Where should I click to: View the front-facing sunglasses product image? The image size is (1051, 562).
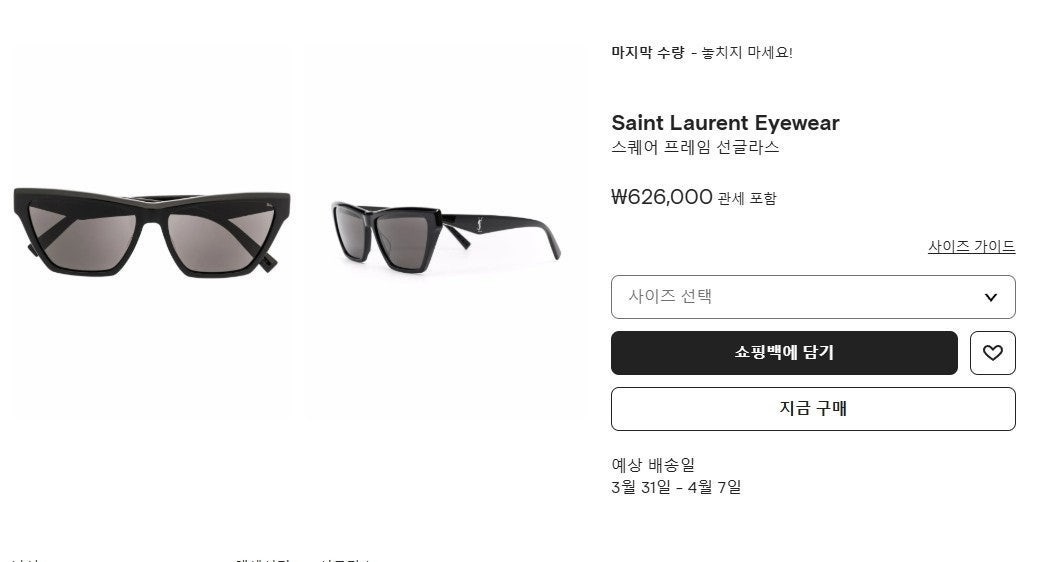pos(152,232)
